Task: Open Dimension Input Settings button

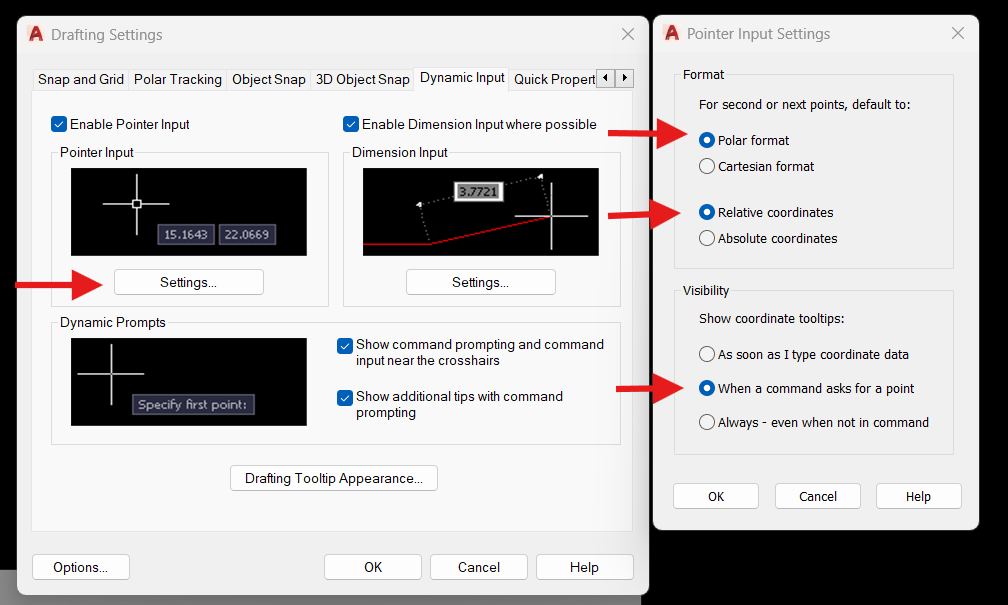Action: point(480,282)
